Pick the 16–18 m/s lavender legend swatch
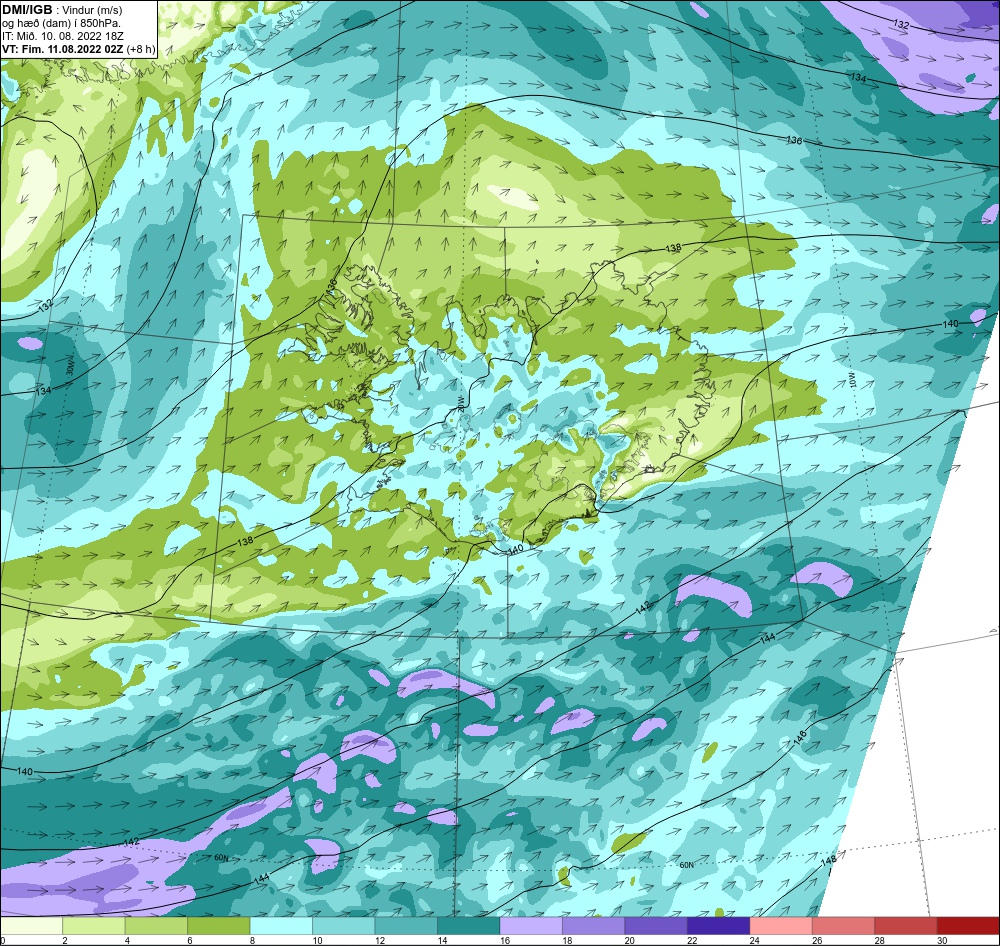Image resolution: width=1000 pixels, height=946 pixels. click(531, 926)
